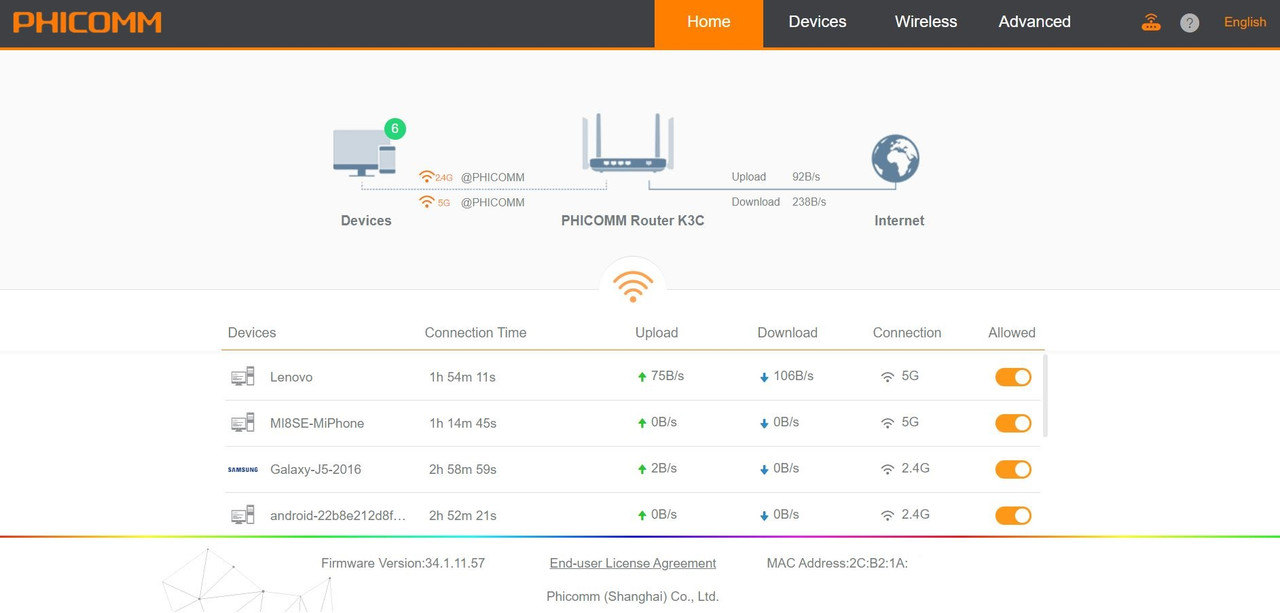1280x613 pixels.
Task: Switch to the Wireless tab
Action: 926,23
